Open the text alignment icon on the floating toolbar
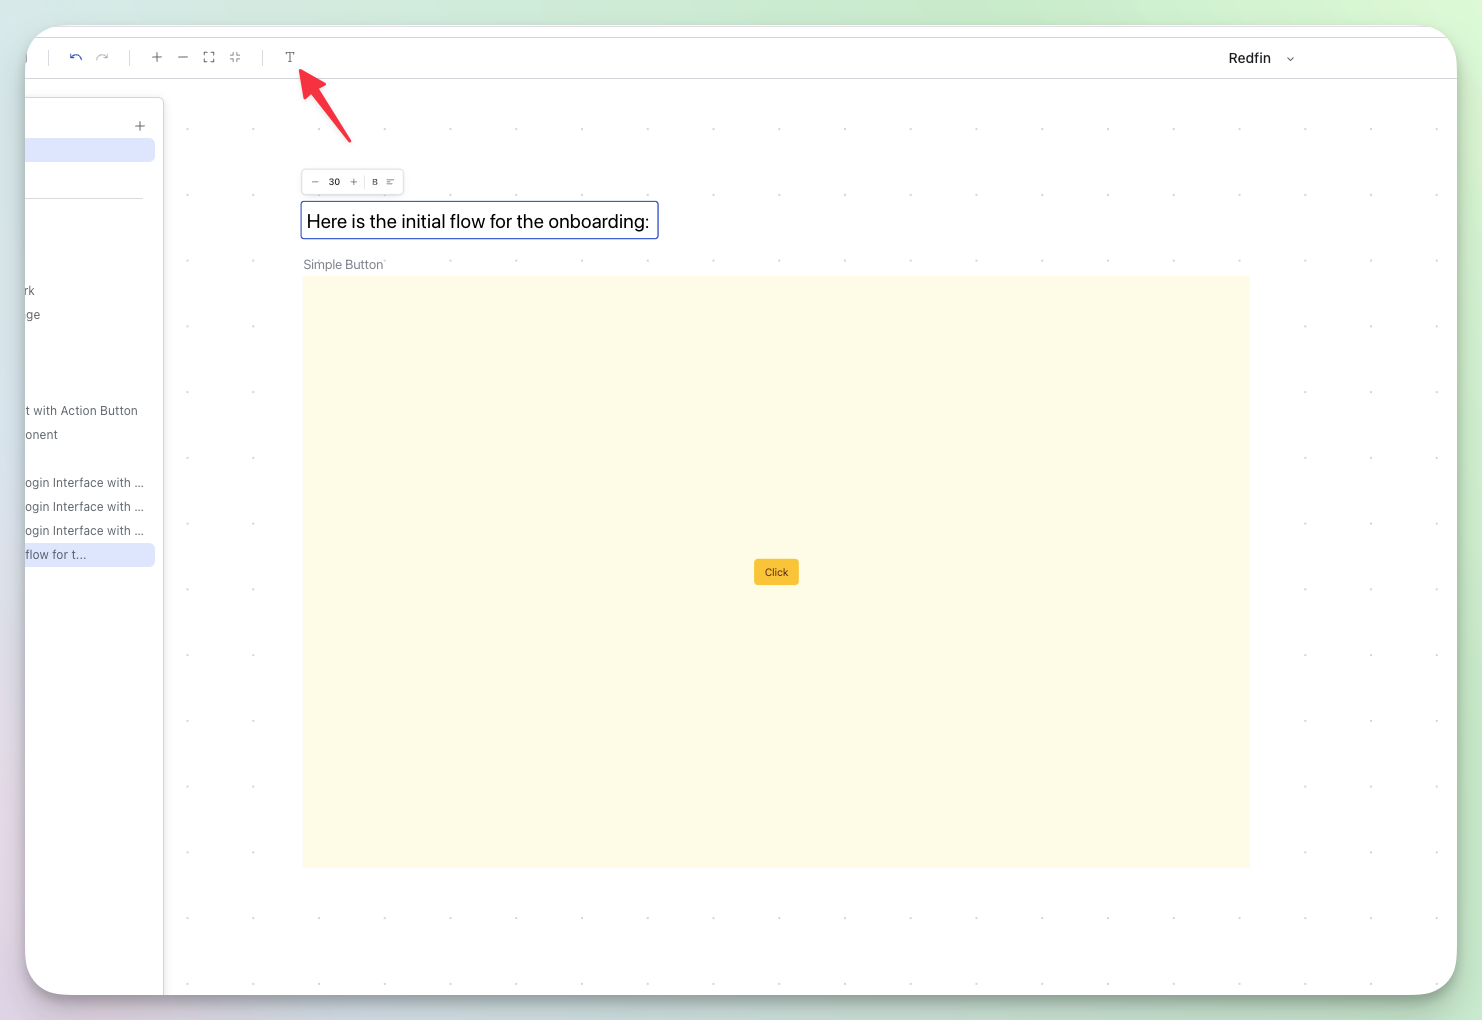1482x1020 pixels. pyautogui.click(x=390, y=182)
